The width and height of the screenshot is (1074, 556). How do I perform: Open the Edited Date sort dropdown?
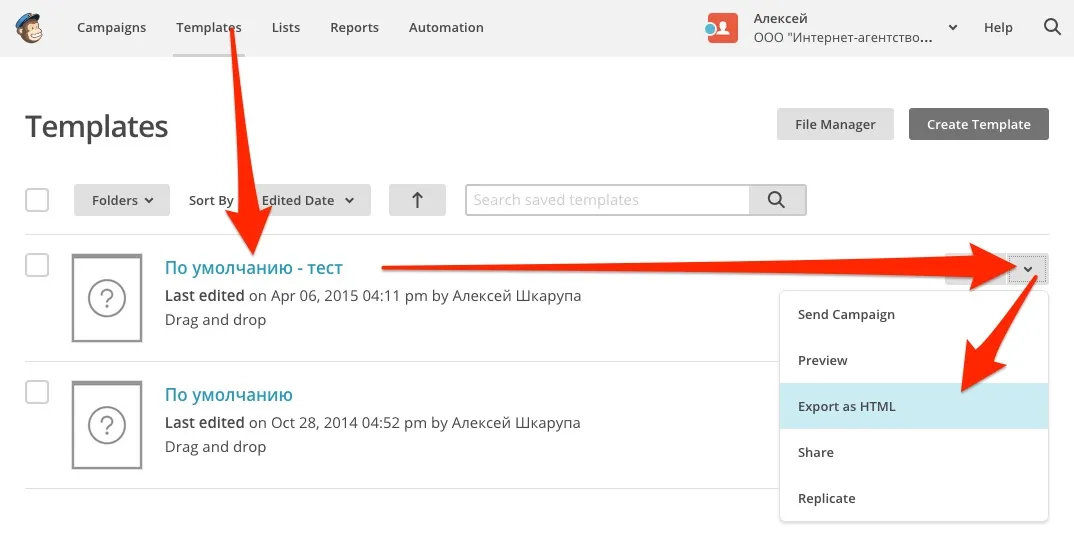pos(310,200)
